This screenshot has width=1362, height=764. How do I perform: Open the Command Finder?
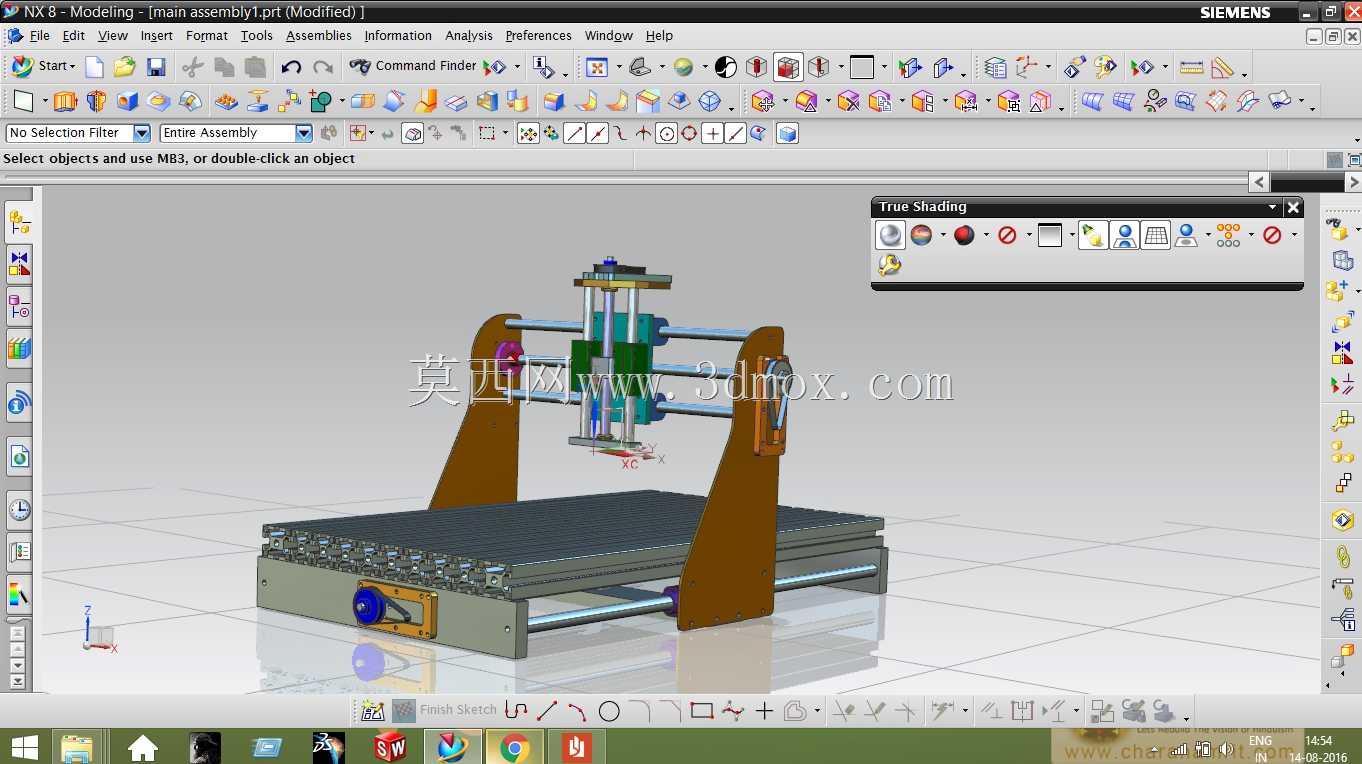coord(413,66)
